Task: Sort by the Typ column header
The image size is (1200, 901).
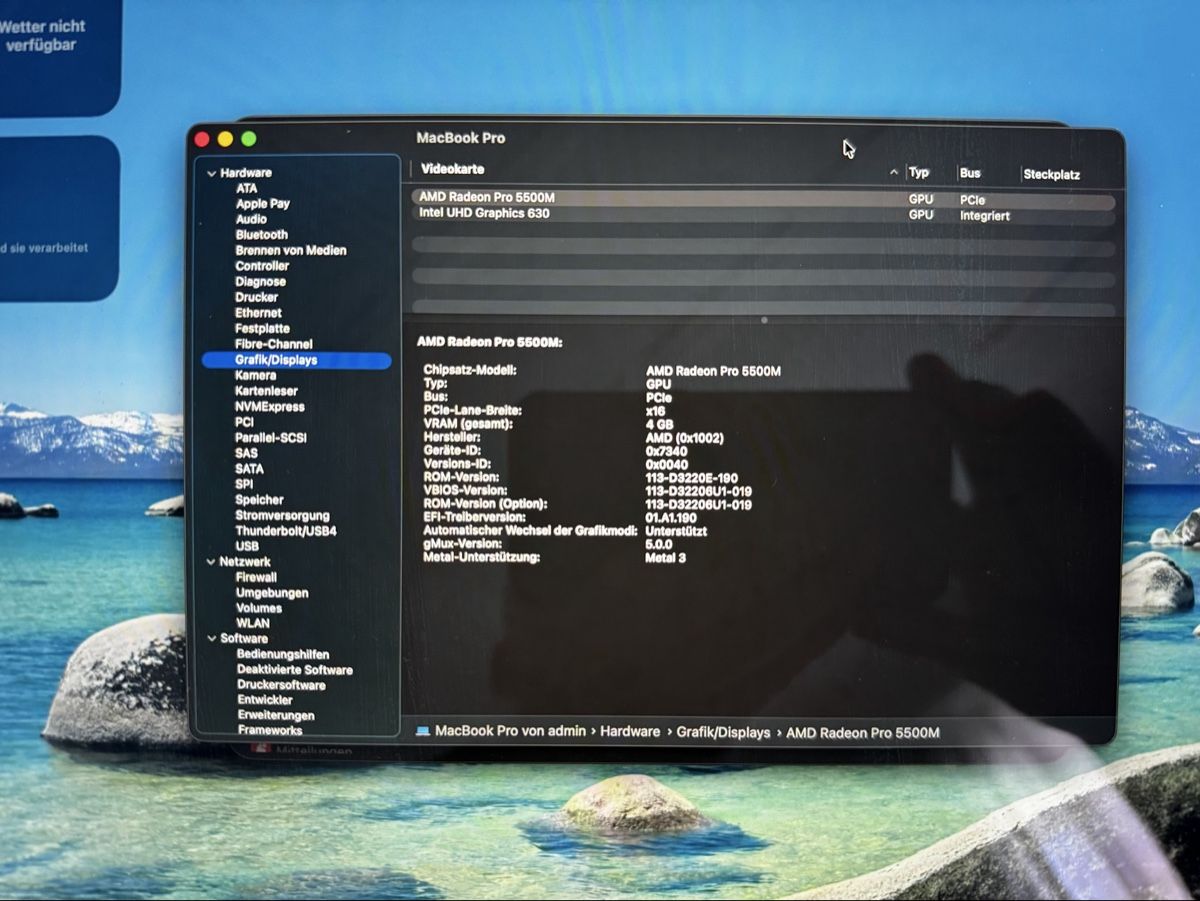Action: pyautogui.click(x=919, y=173)
